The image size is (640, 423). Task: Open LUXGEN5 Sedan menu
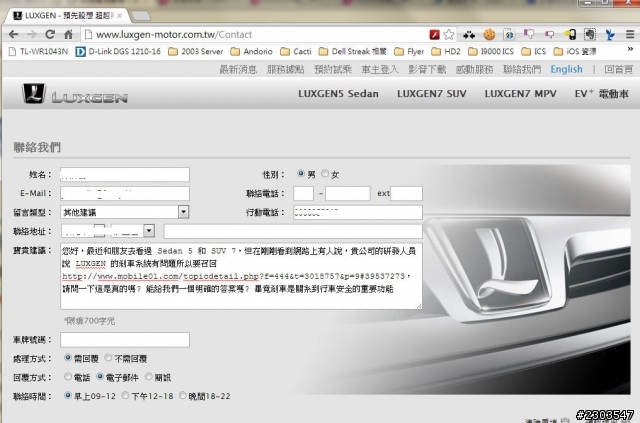(338, 94)
